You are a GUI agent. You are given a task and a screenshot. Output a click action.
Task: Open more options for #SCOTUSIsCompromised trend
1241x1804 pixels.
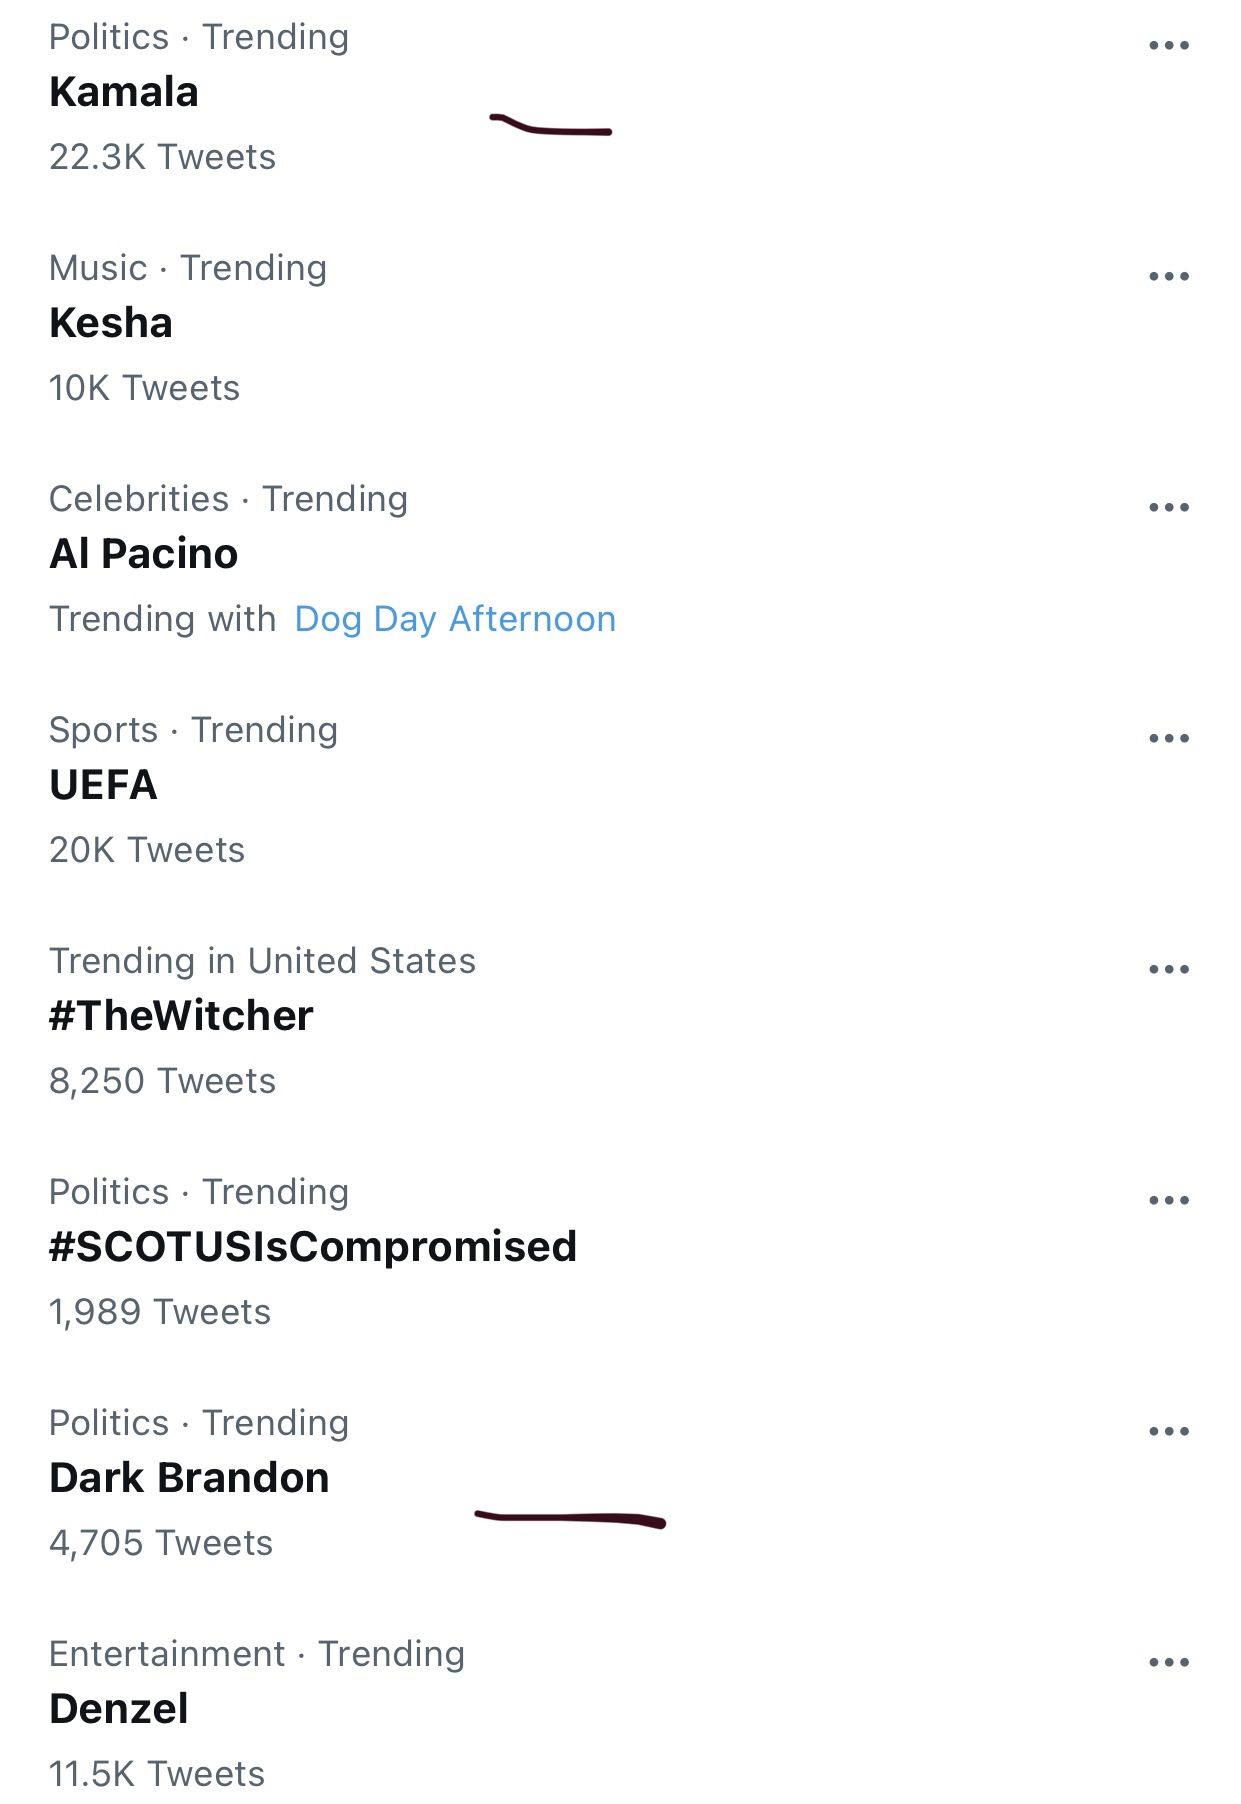point(1168,1200)
